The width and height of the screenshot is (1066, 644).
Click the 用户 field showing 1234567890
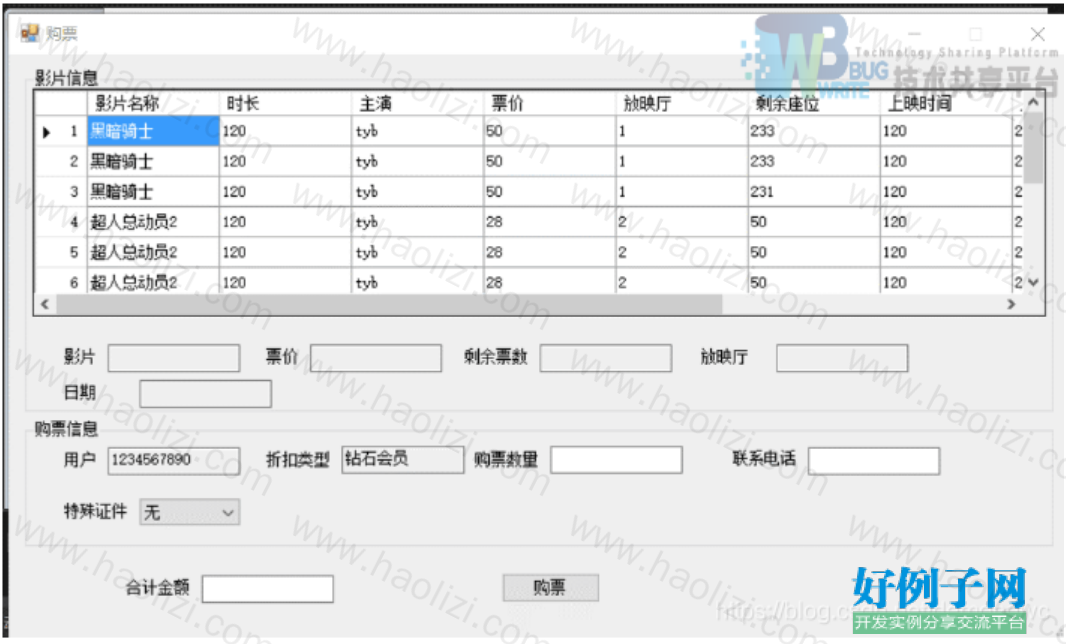pyautogui.click(x=174, y=460)
